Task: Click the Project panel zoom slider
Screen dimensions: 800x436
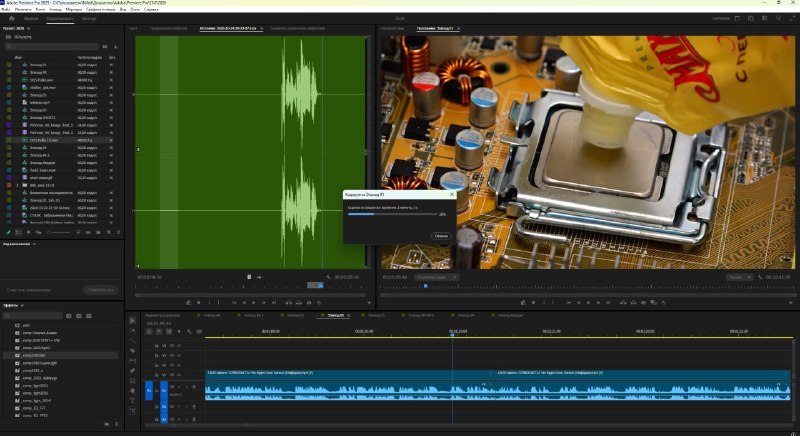Action: [x=59, y=232]
